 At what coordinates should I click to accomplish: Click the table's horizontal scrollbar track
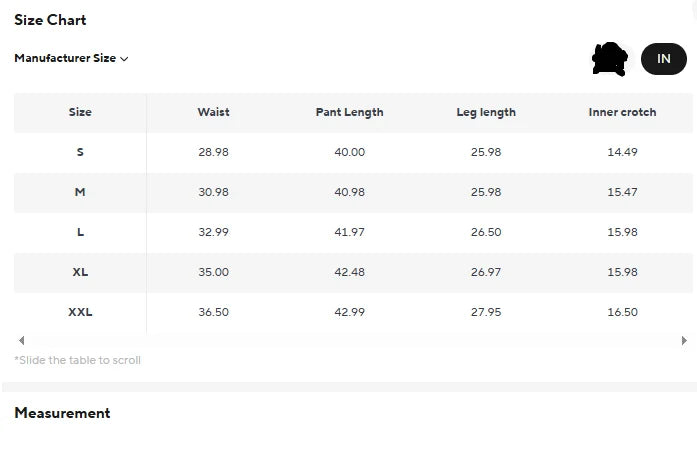(350, 341)
